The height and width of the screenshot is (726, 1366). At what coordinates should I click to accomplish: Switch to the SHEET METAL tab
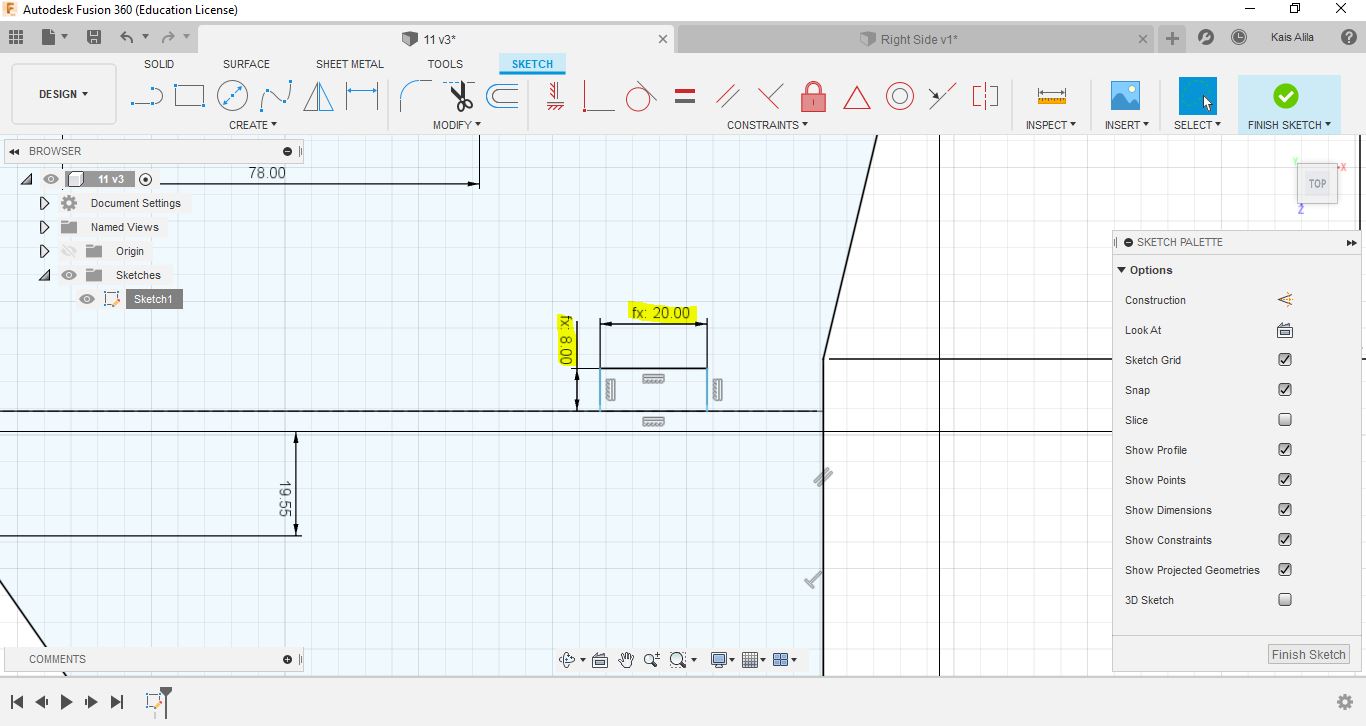350,64
